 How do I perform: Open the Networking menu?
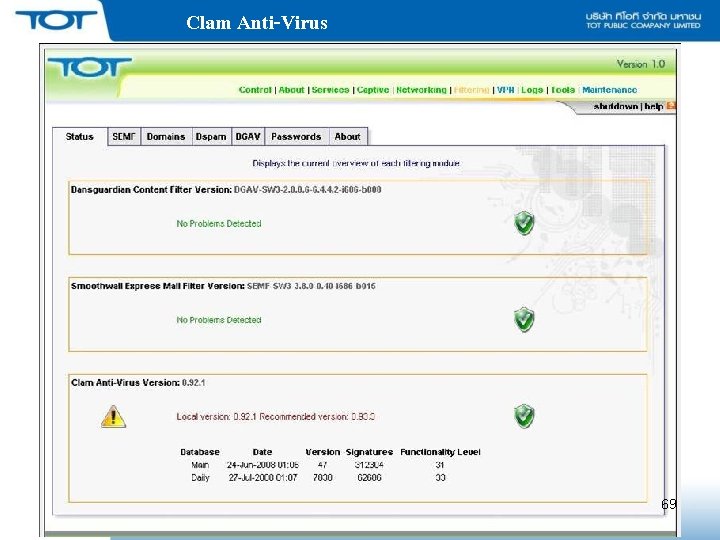point(421,90)
